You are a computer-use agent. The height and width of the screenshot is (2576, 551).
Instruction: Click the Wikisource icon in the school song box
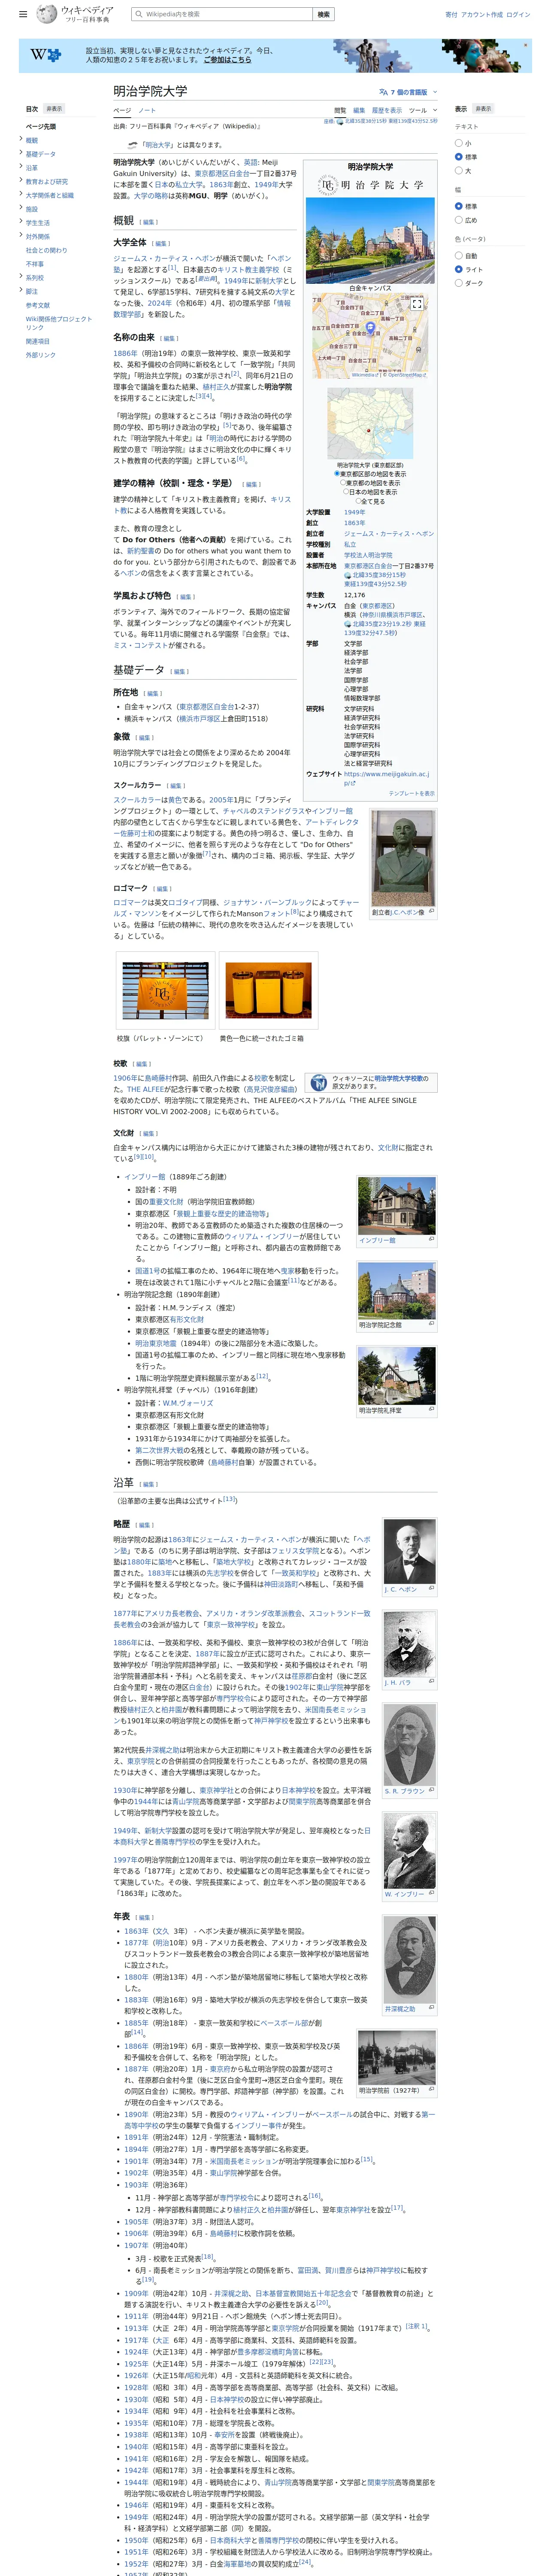click(318, 1083)
